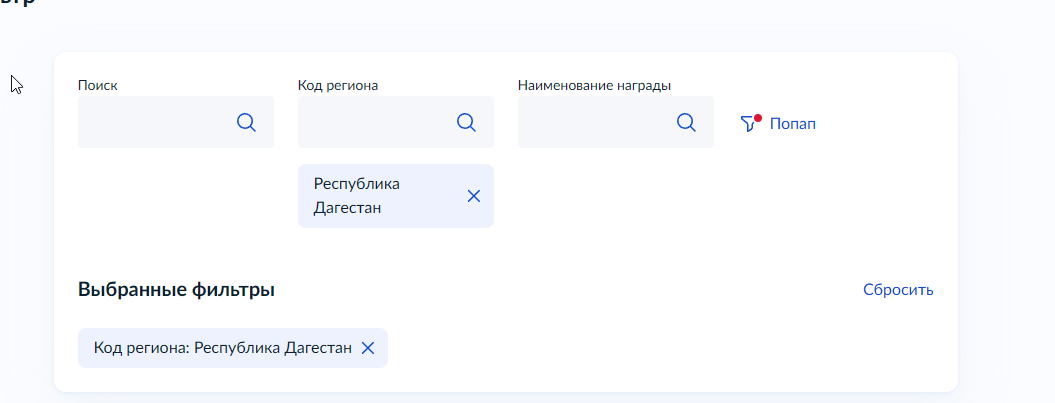1055x403 pixels.
Task: Focus the Наименование награды input field
Action: pos(595,122)
